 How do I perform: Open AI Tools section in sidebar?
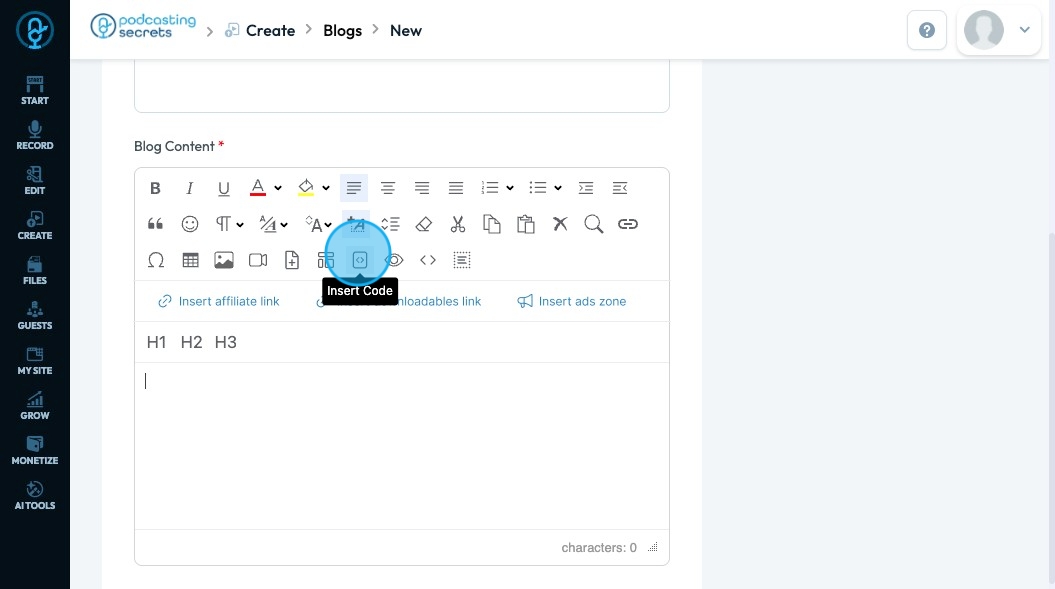tap(35, 496)
